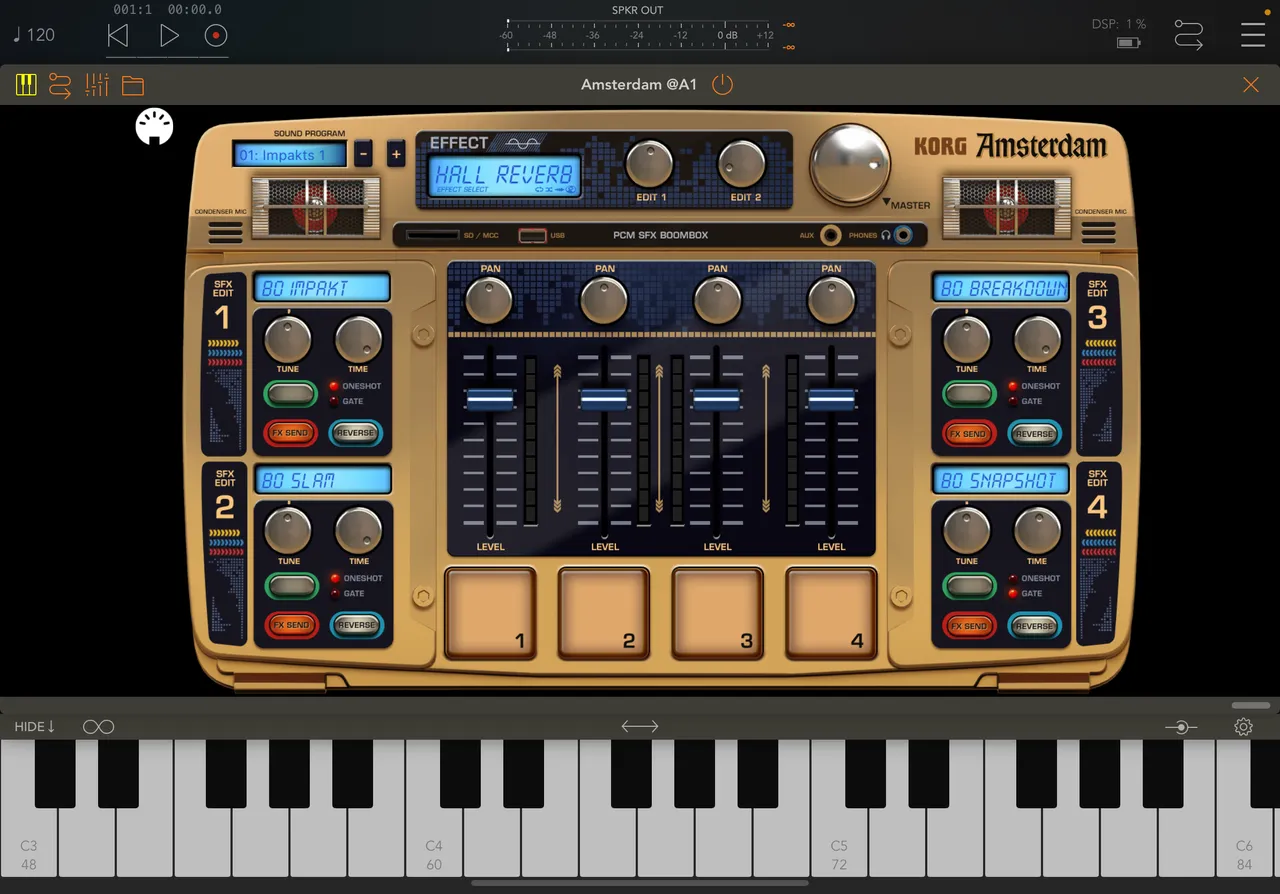Viewport: 1280px width, 894px height.
Task: Click the third channel PAN knob
Action: [x=718, y=300]
